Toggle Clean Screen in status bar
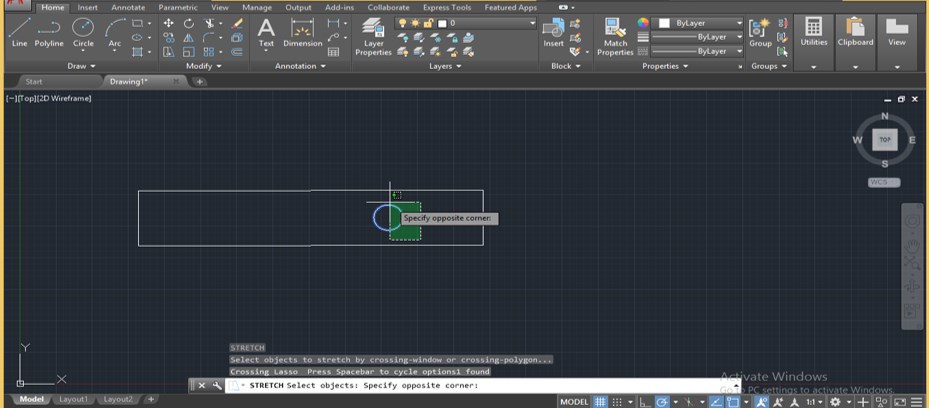The width and height of the screenshot is (929, 408). pos(902,402)
